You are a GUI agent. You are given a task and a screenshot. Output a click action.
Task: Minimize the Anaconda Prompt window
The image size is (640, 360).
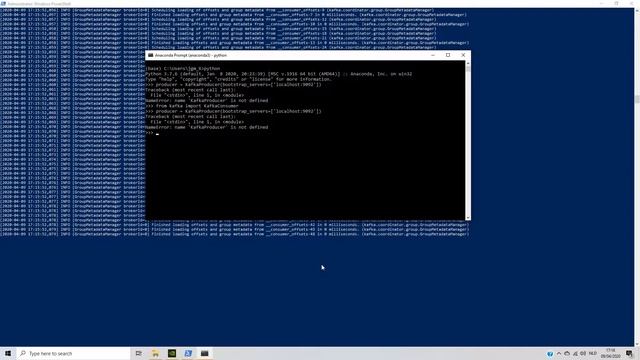click(433, 55)
